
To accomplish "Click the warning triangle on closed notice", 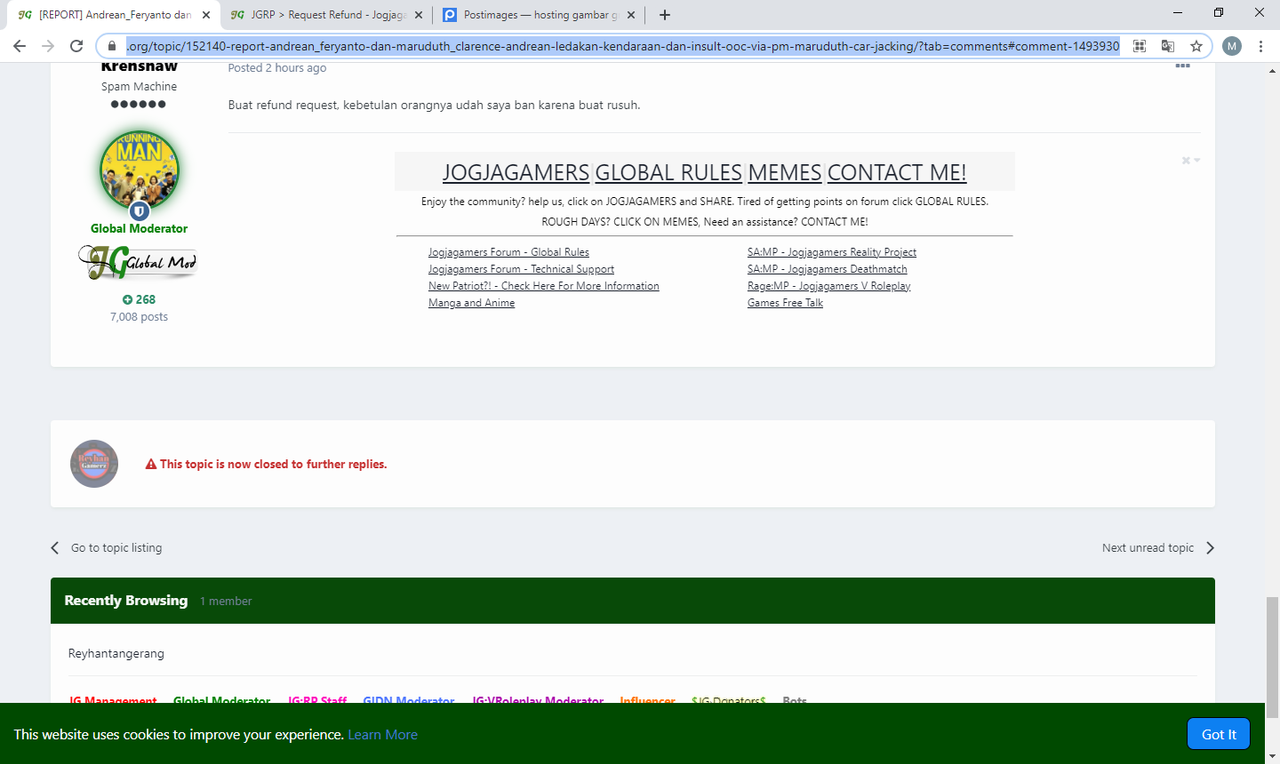I will [x=151, y=464].
